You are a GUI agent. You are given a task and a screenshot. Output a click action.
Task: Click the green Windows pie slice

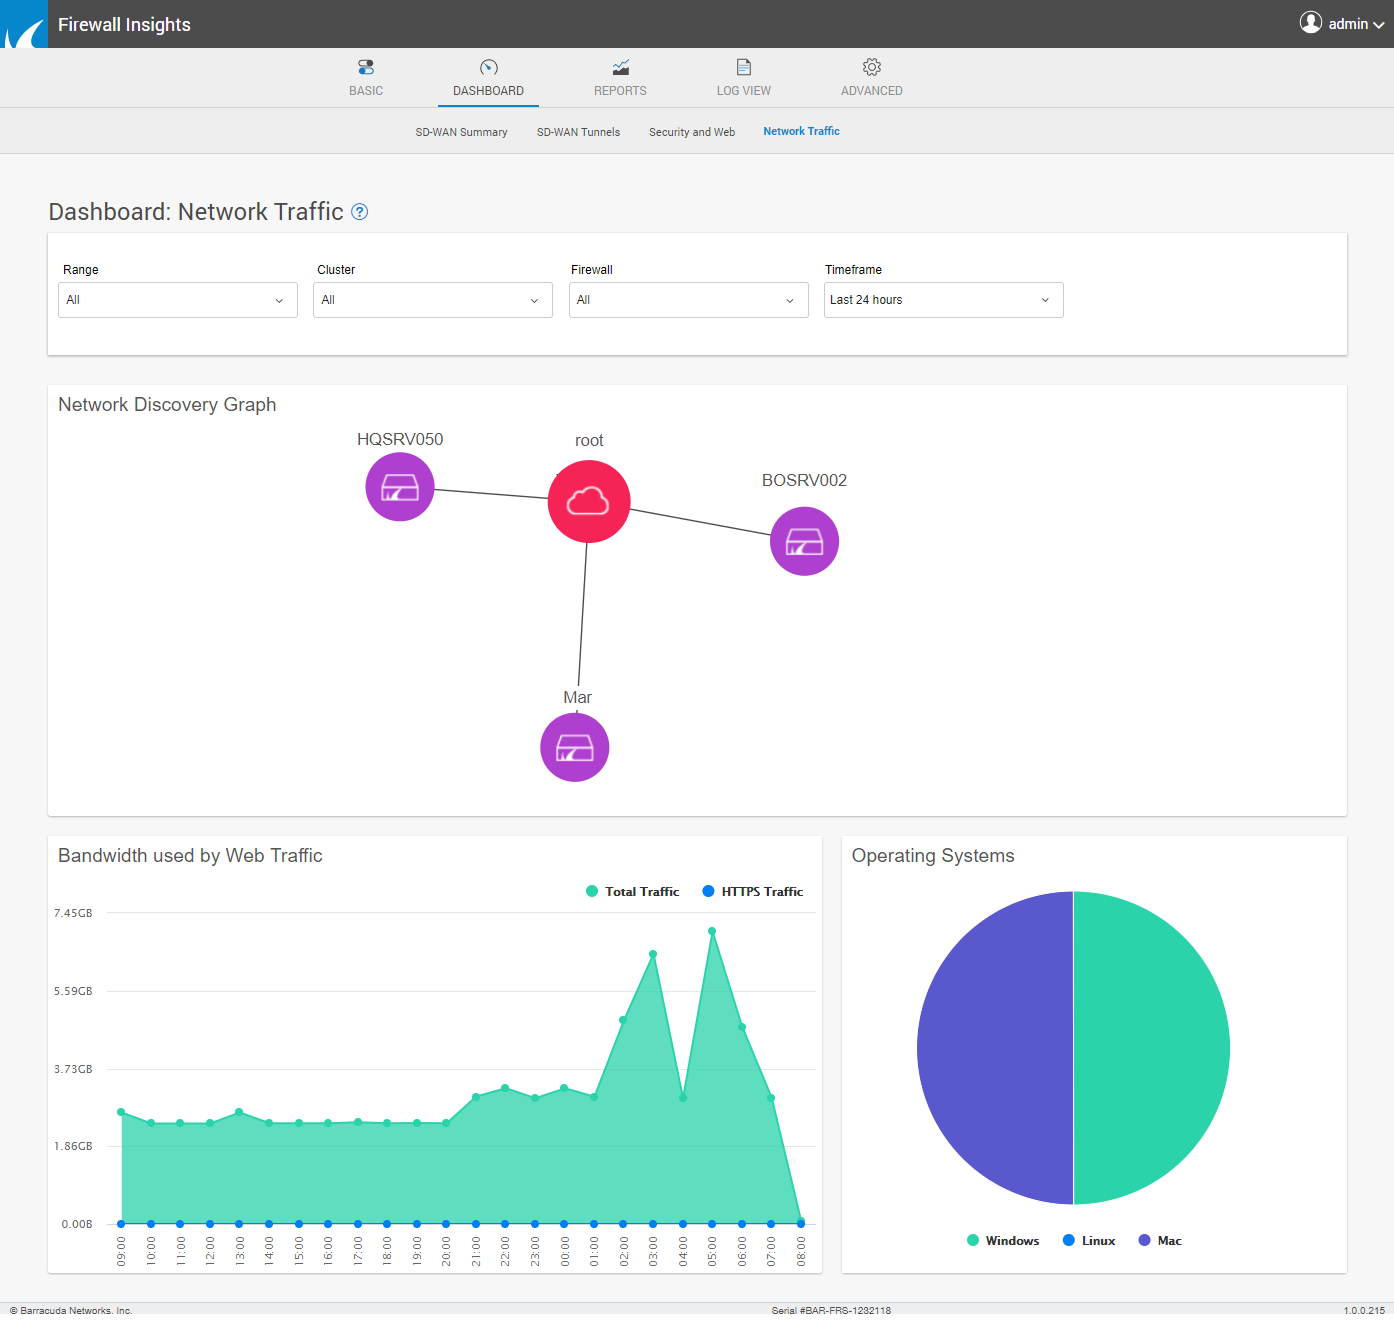click(x=1150, y=1048)
